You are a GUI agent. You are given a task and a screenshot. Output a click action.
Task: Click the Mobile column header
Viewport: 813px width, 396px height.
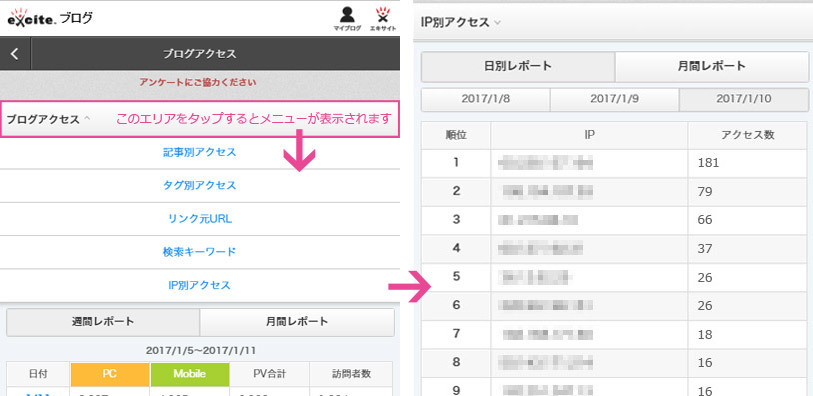tap(190, 374)
